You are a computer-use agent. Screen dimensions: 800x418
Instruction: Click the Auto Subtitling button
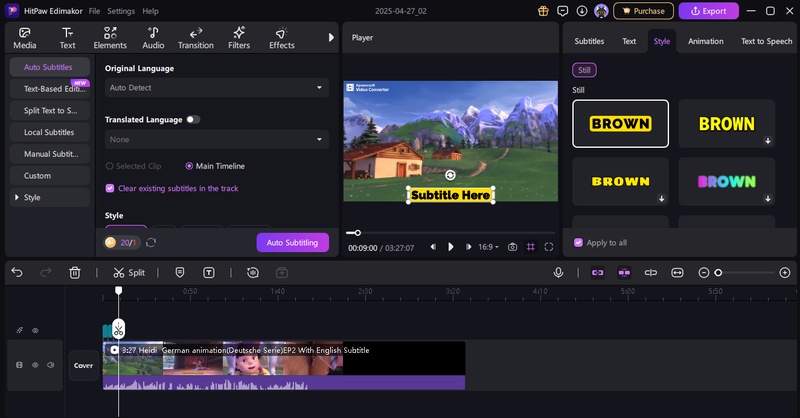(292, 242)
